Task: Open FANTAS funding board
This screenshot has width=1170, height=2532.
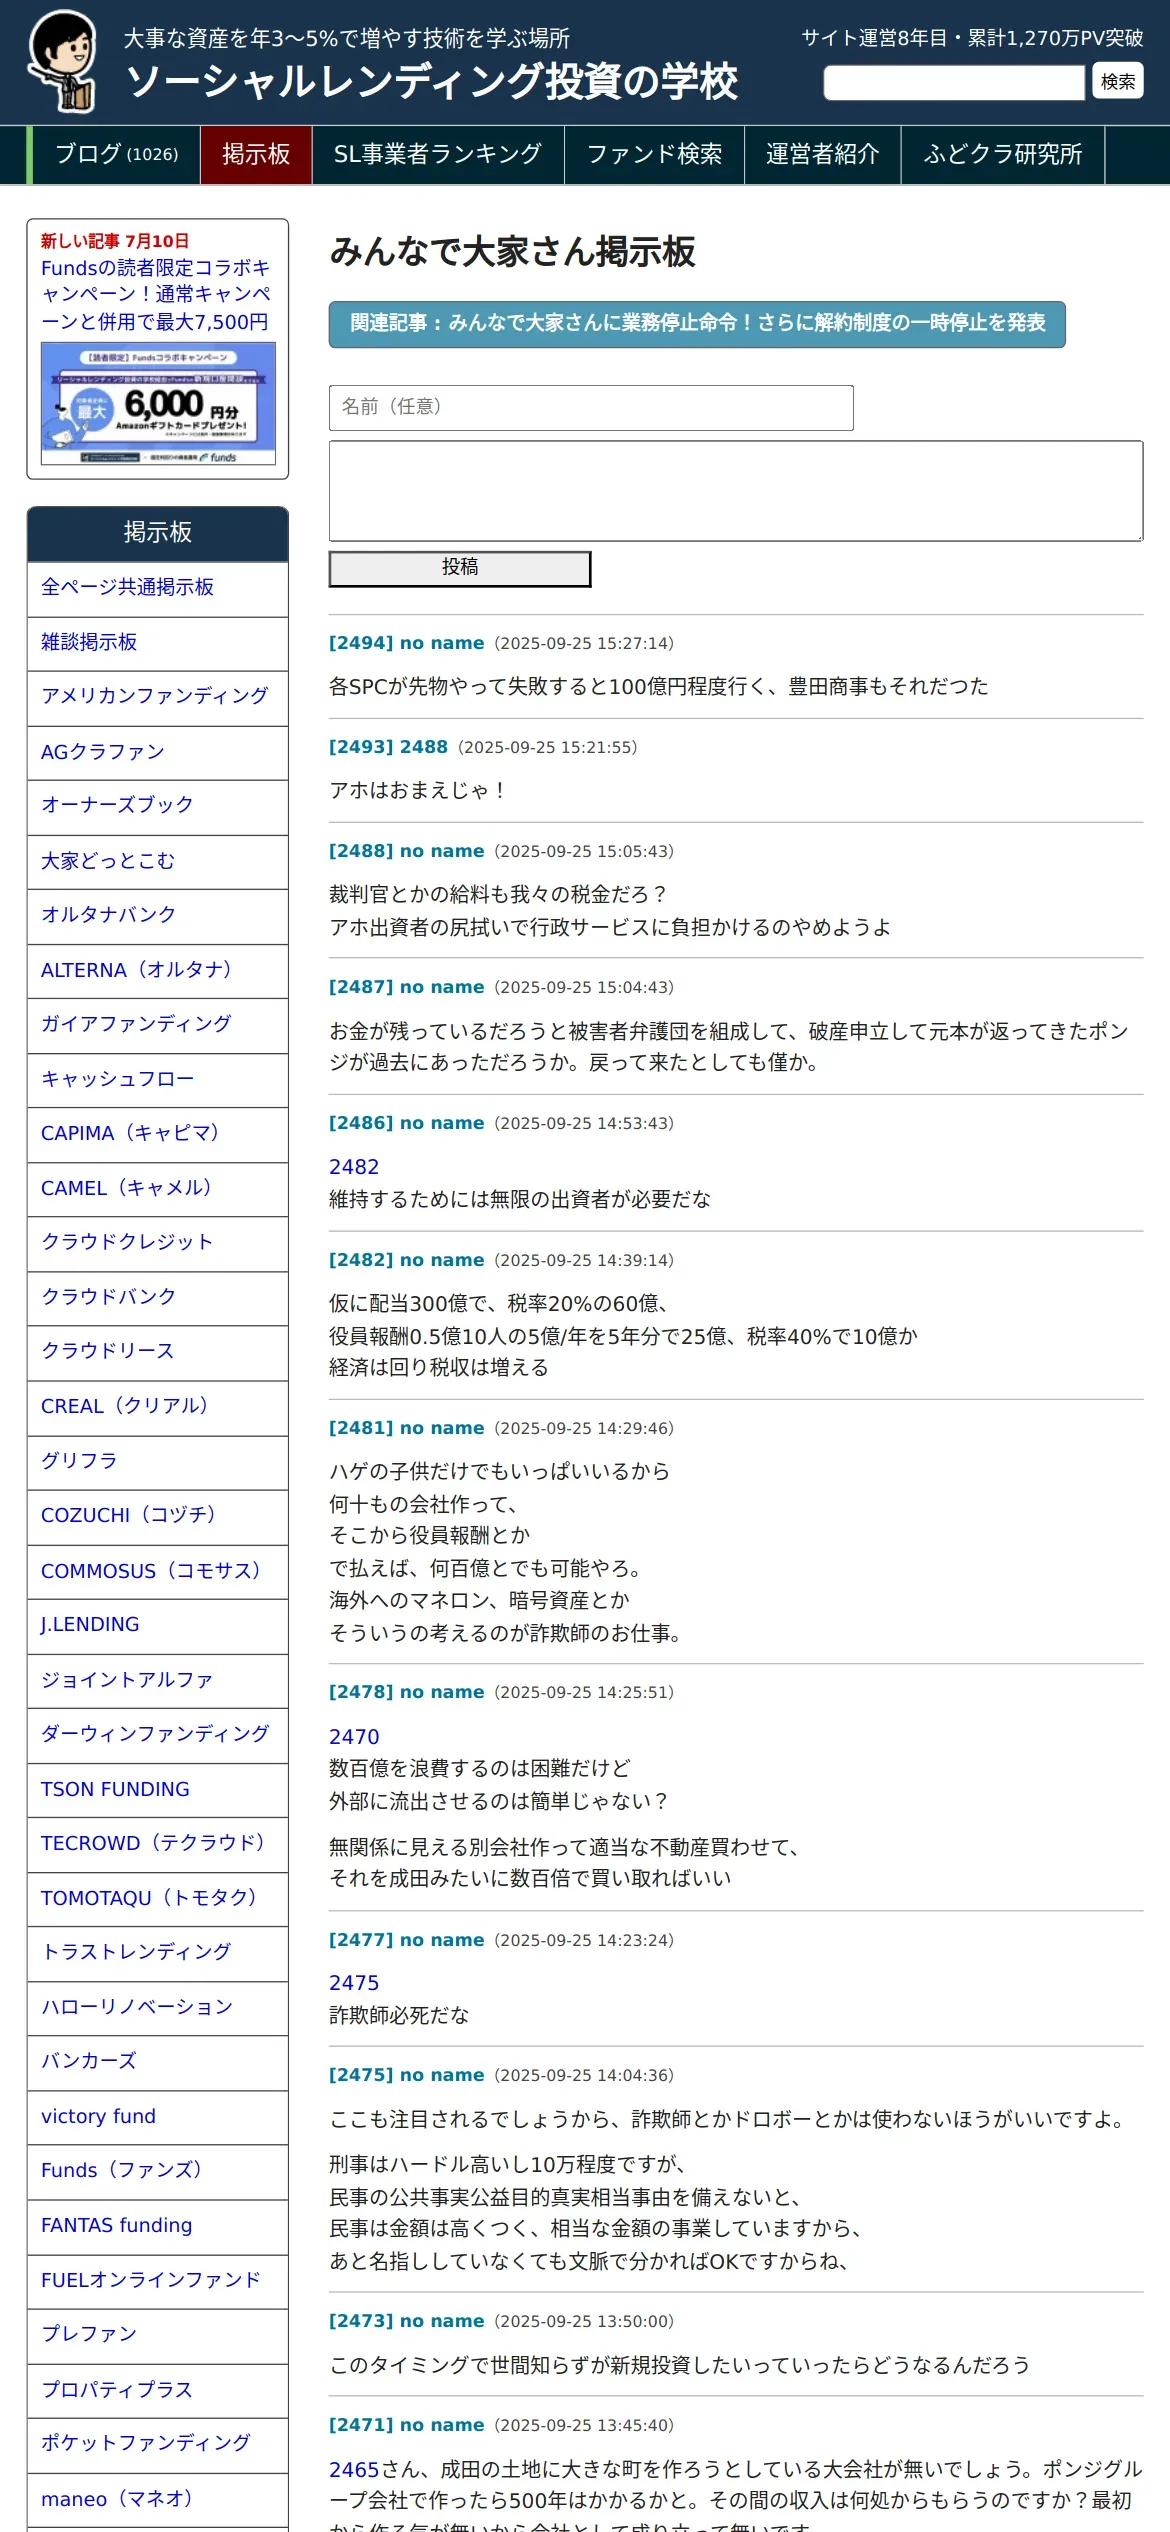Action: [158, 2225]
